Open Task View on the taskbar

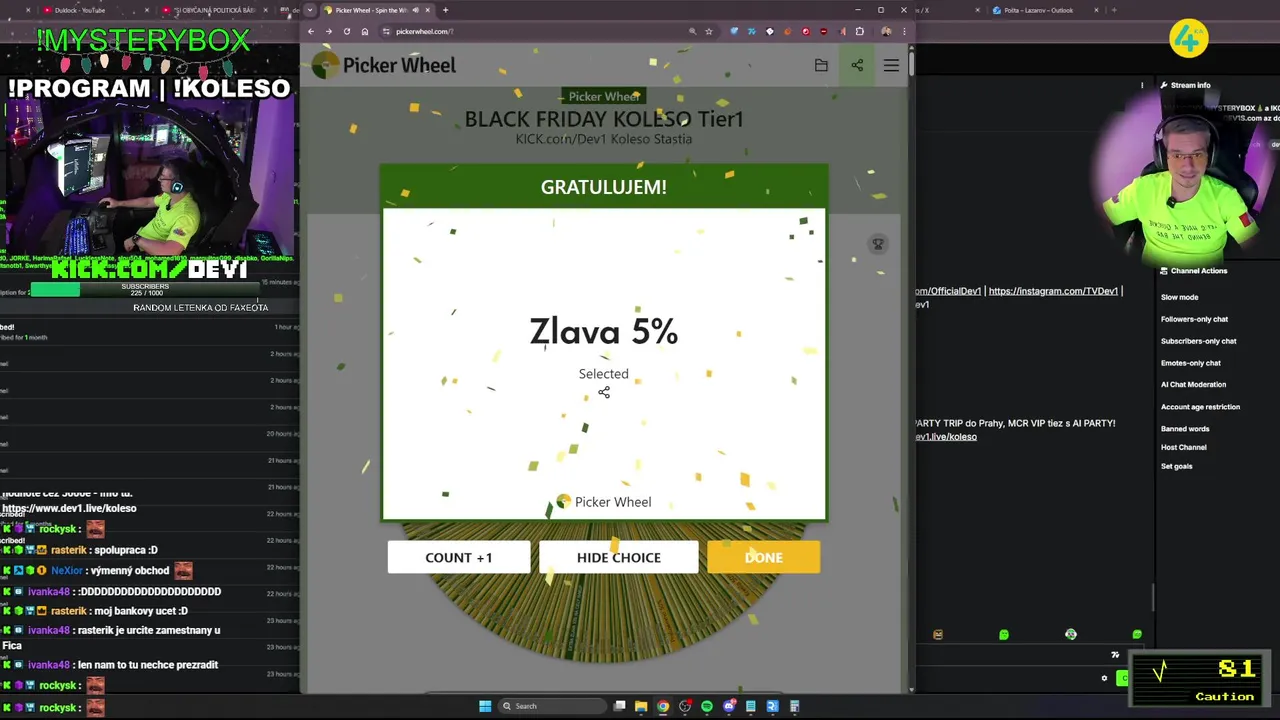620,706
